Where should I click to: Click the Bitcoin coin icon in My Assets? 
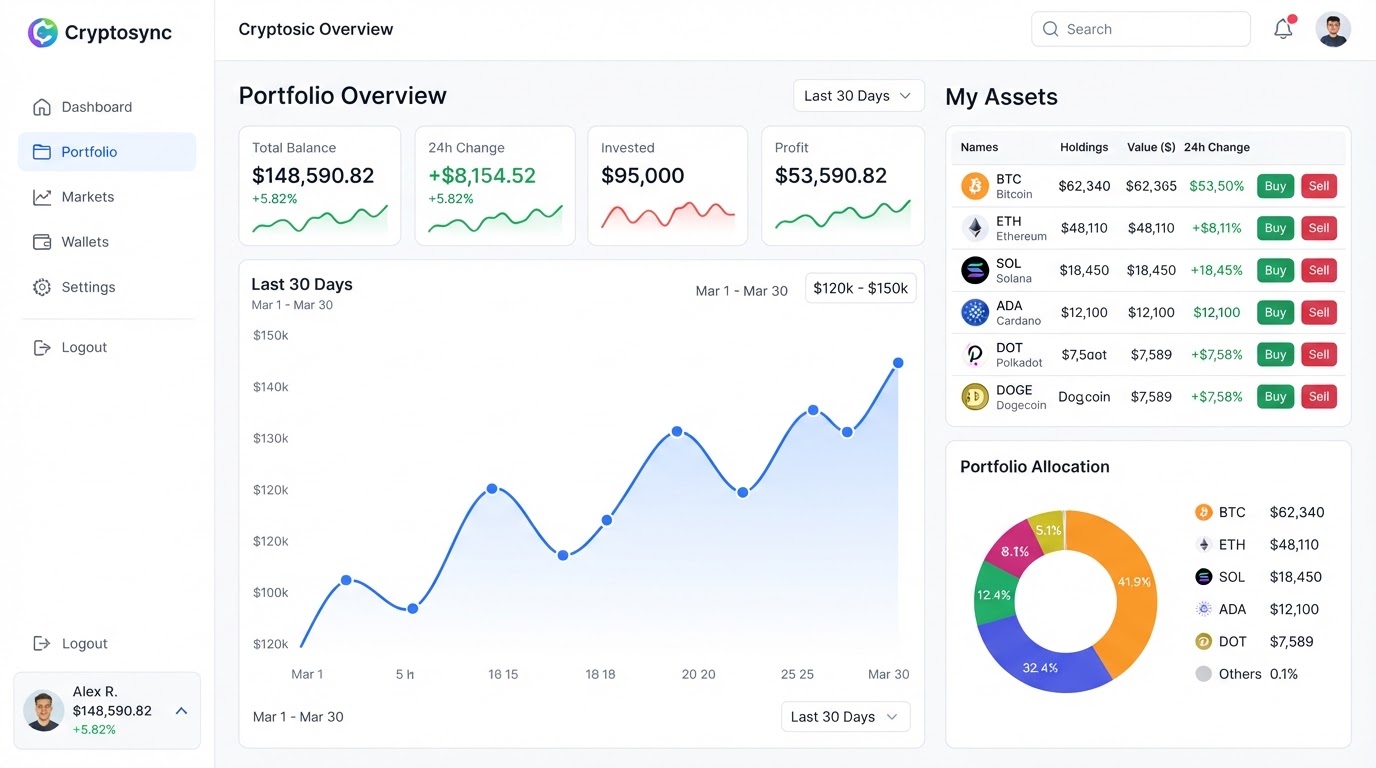click(x=975, y=186)
